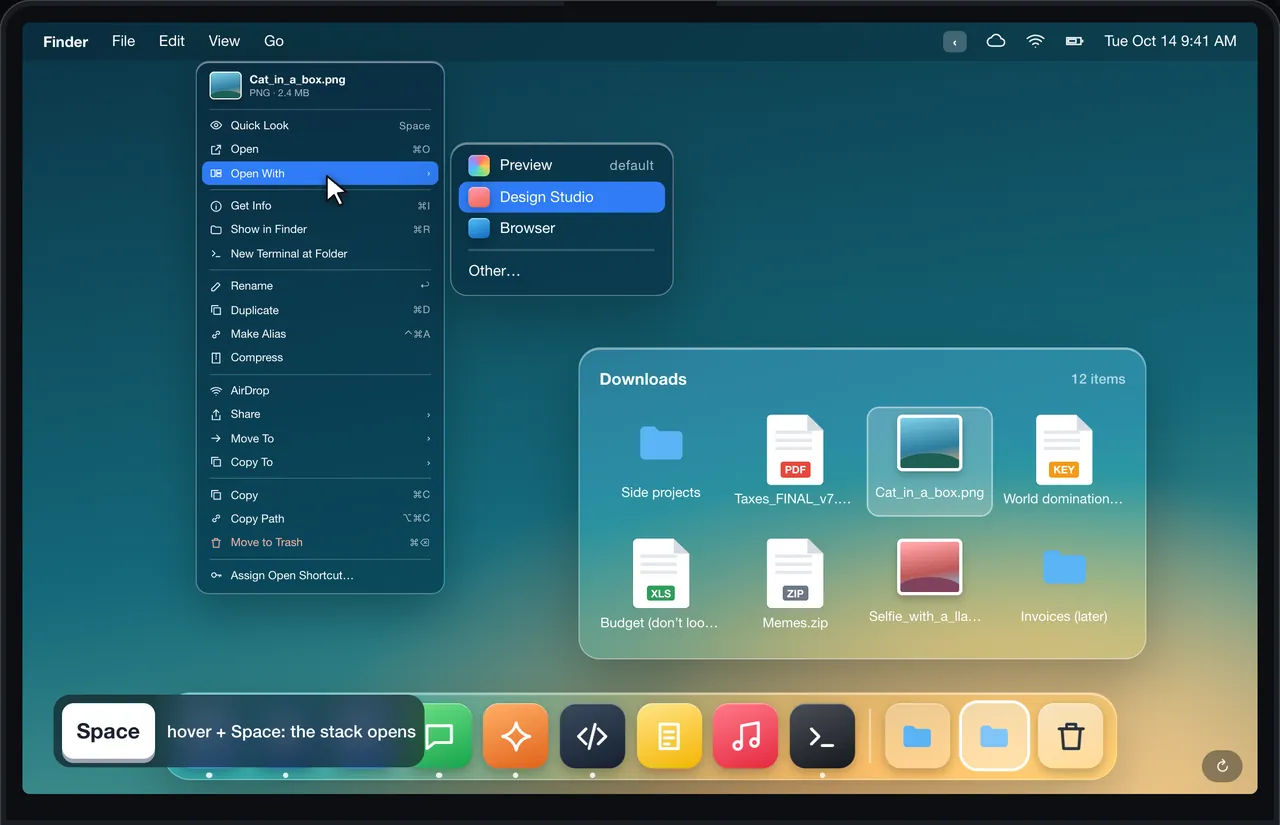
Task: Click the outlined folder stack in the dock
Action: pyautogui.click(x=994, y=737)
